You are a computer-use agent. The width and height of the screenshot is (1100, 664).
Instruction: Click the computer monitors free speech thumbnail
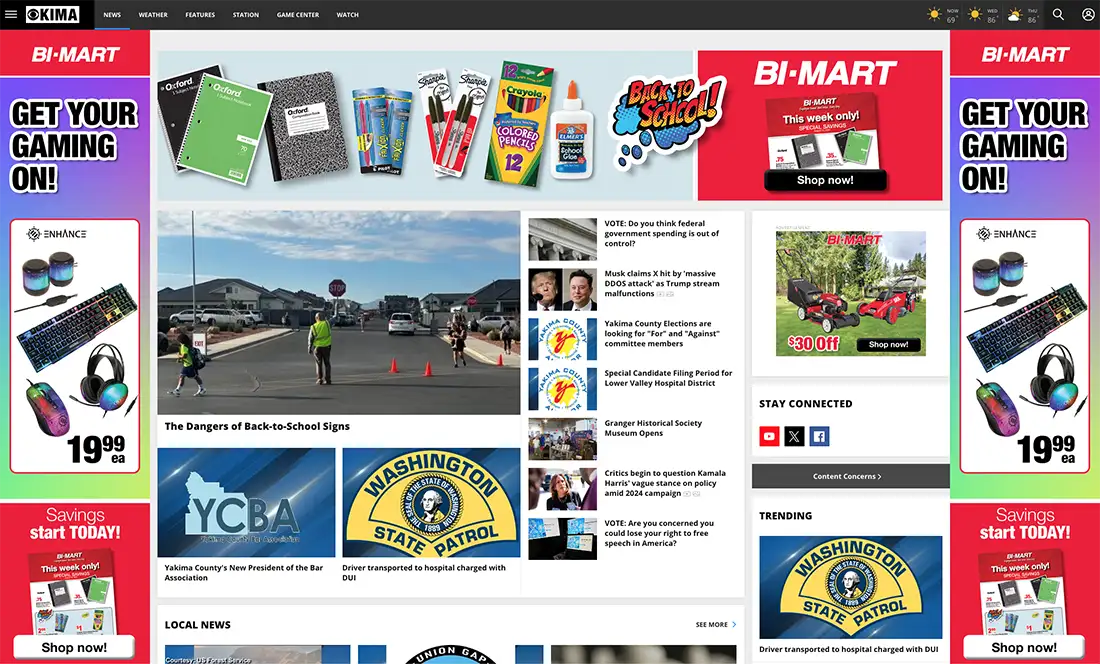(x=563, y=539)
